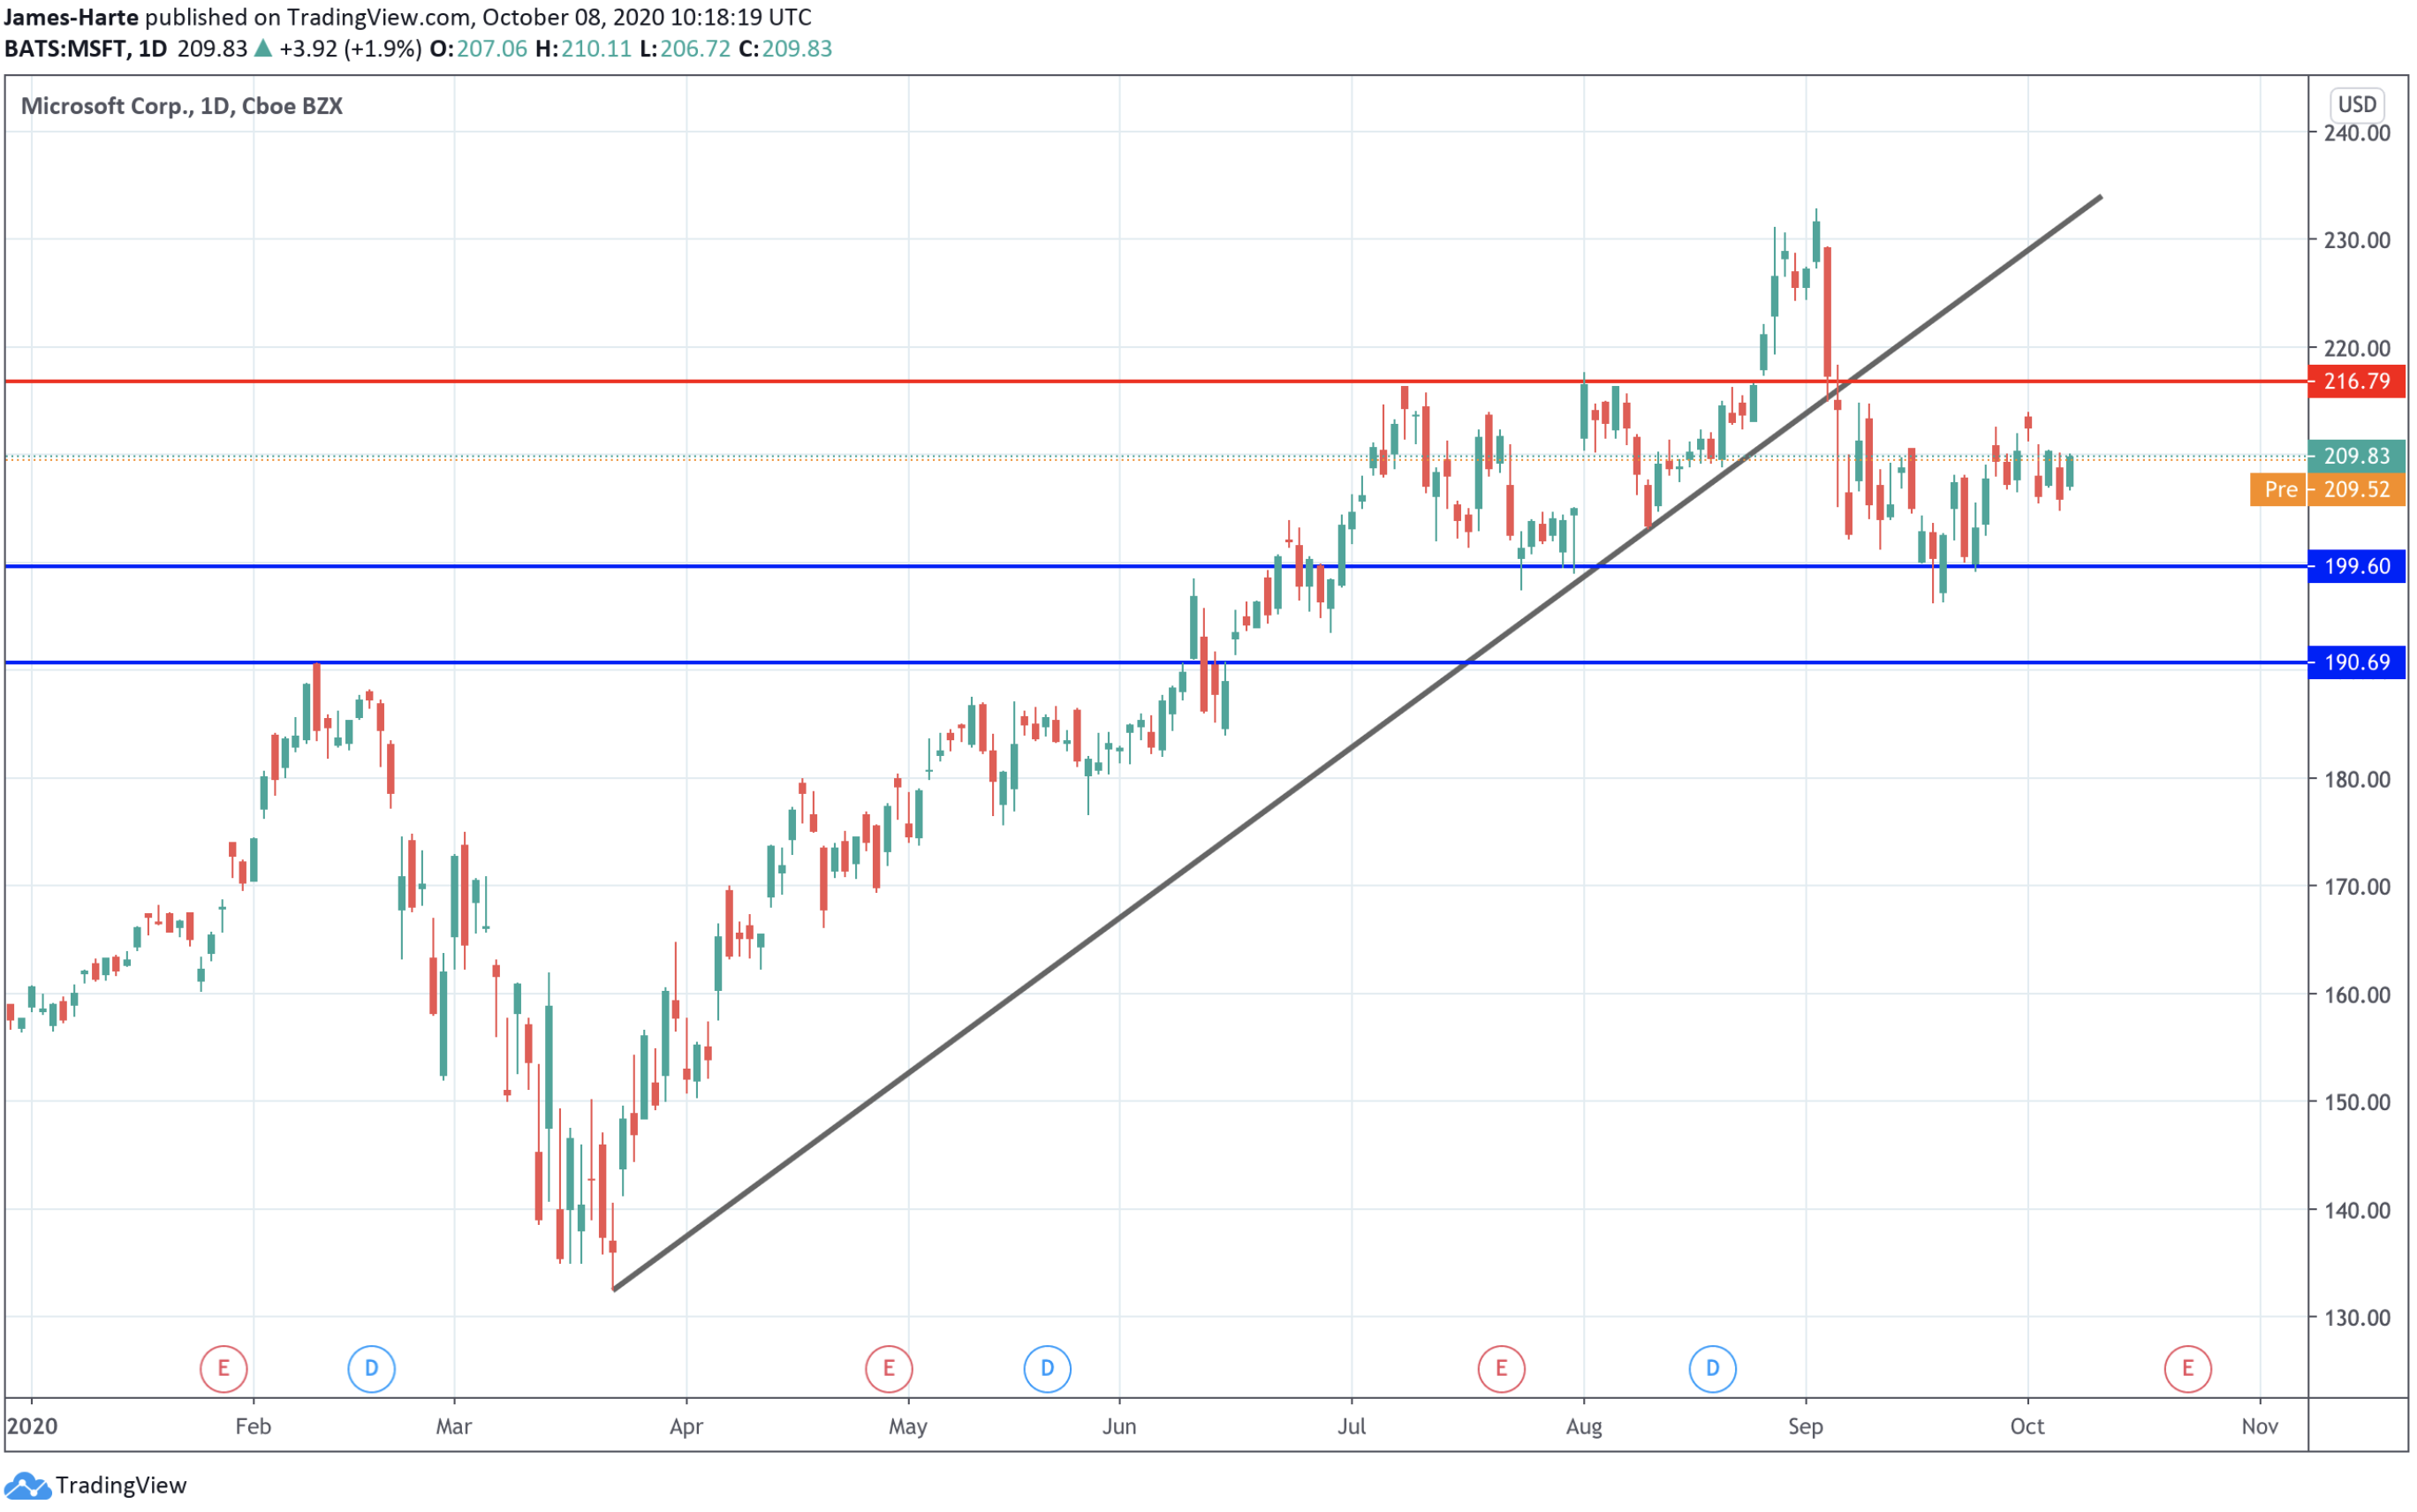Click the late-January earnings E marker
This screenshot has height=1512, width=2417.
223,1368
